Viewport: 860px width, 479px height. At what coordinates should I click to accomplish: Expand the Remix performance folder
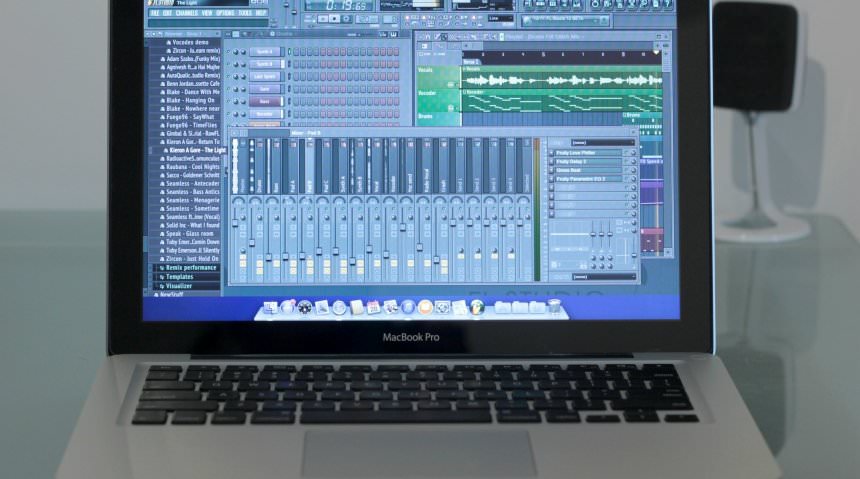pyautogui.click(x=191, y=267)
